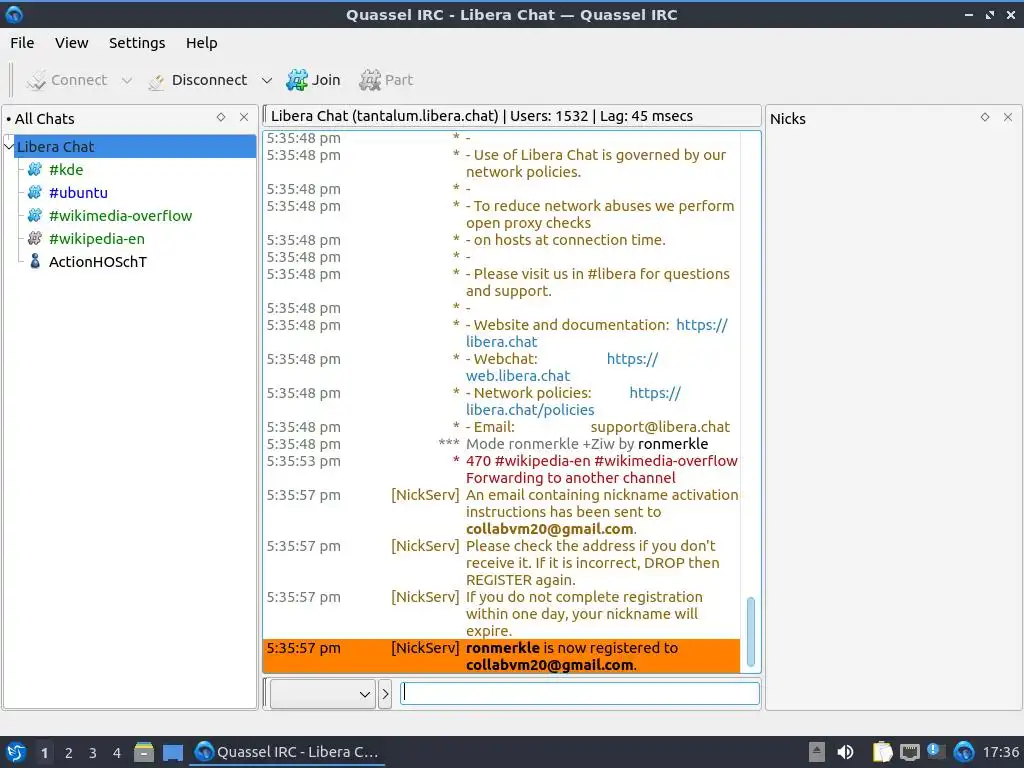Click the update notifier tray icon
1024x768 pixels.
click(936, 752)
